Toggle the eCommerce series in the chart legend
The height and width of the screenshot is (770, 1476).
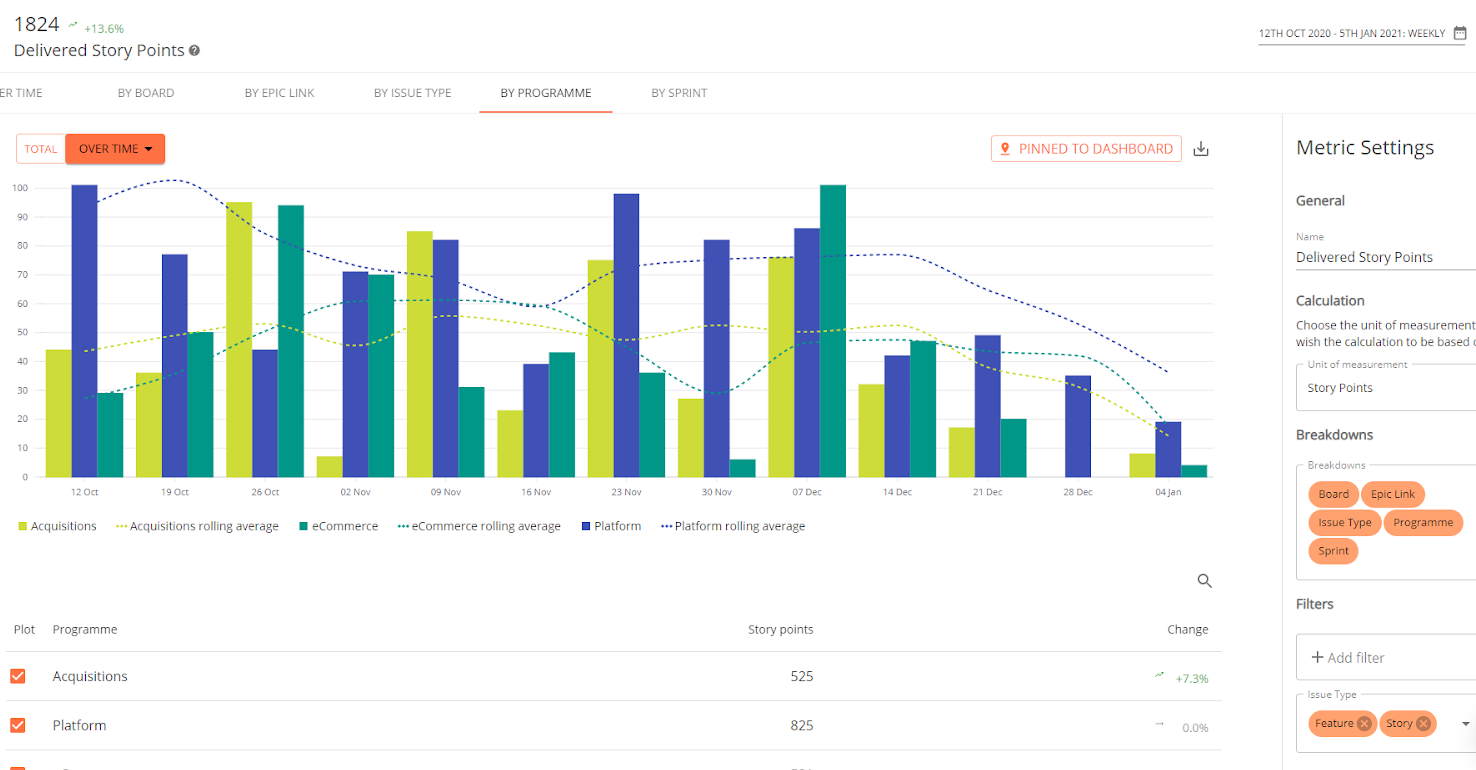coord(338,525)
